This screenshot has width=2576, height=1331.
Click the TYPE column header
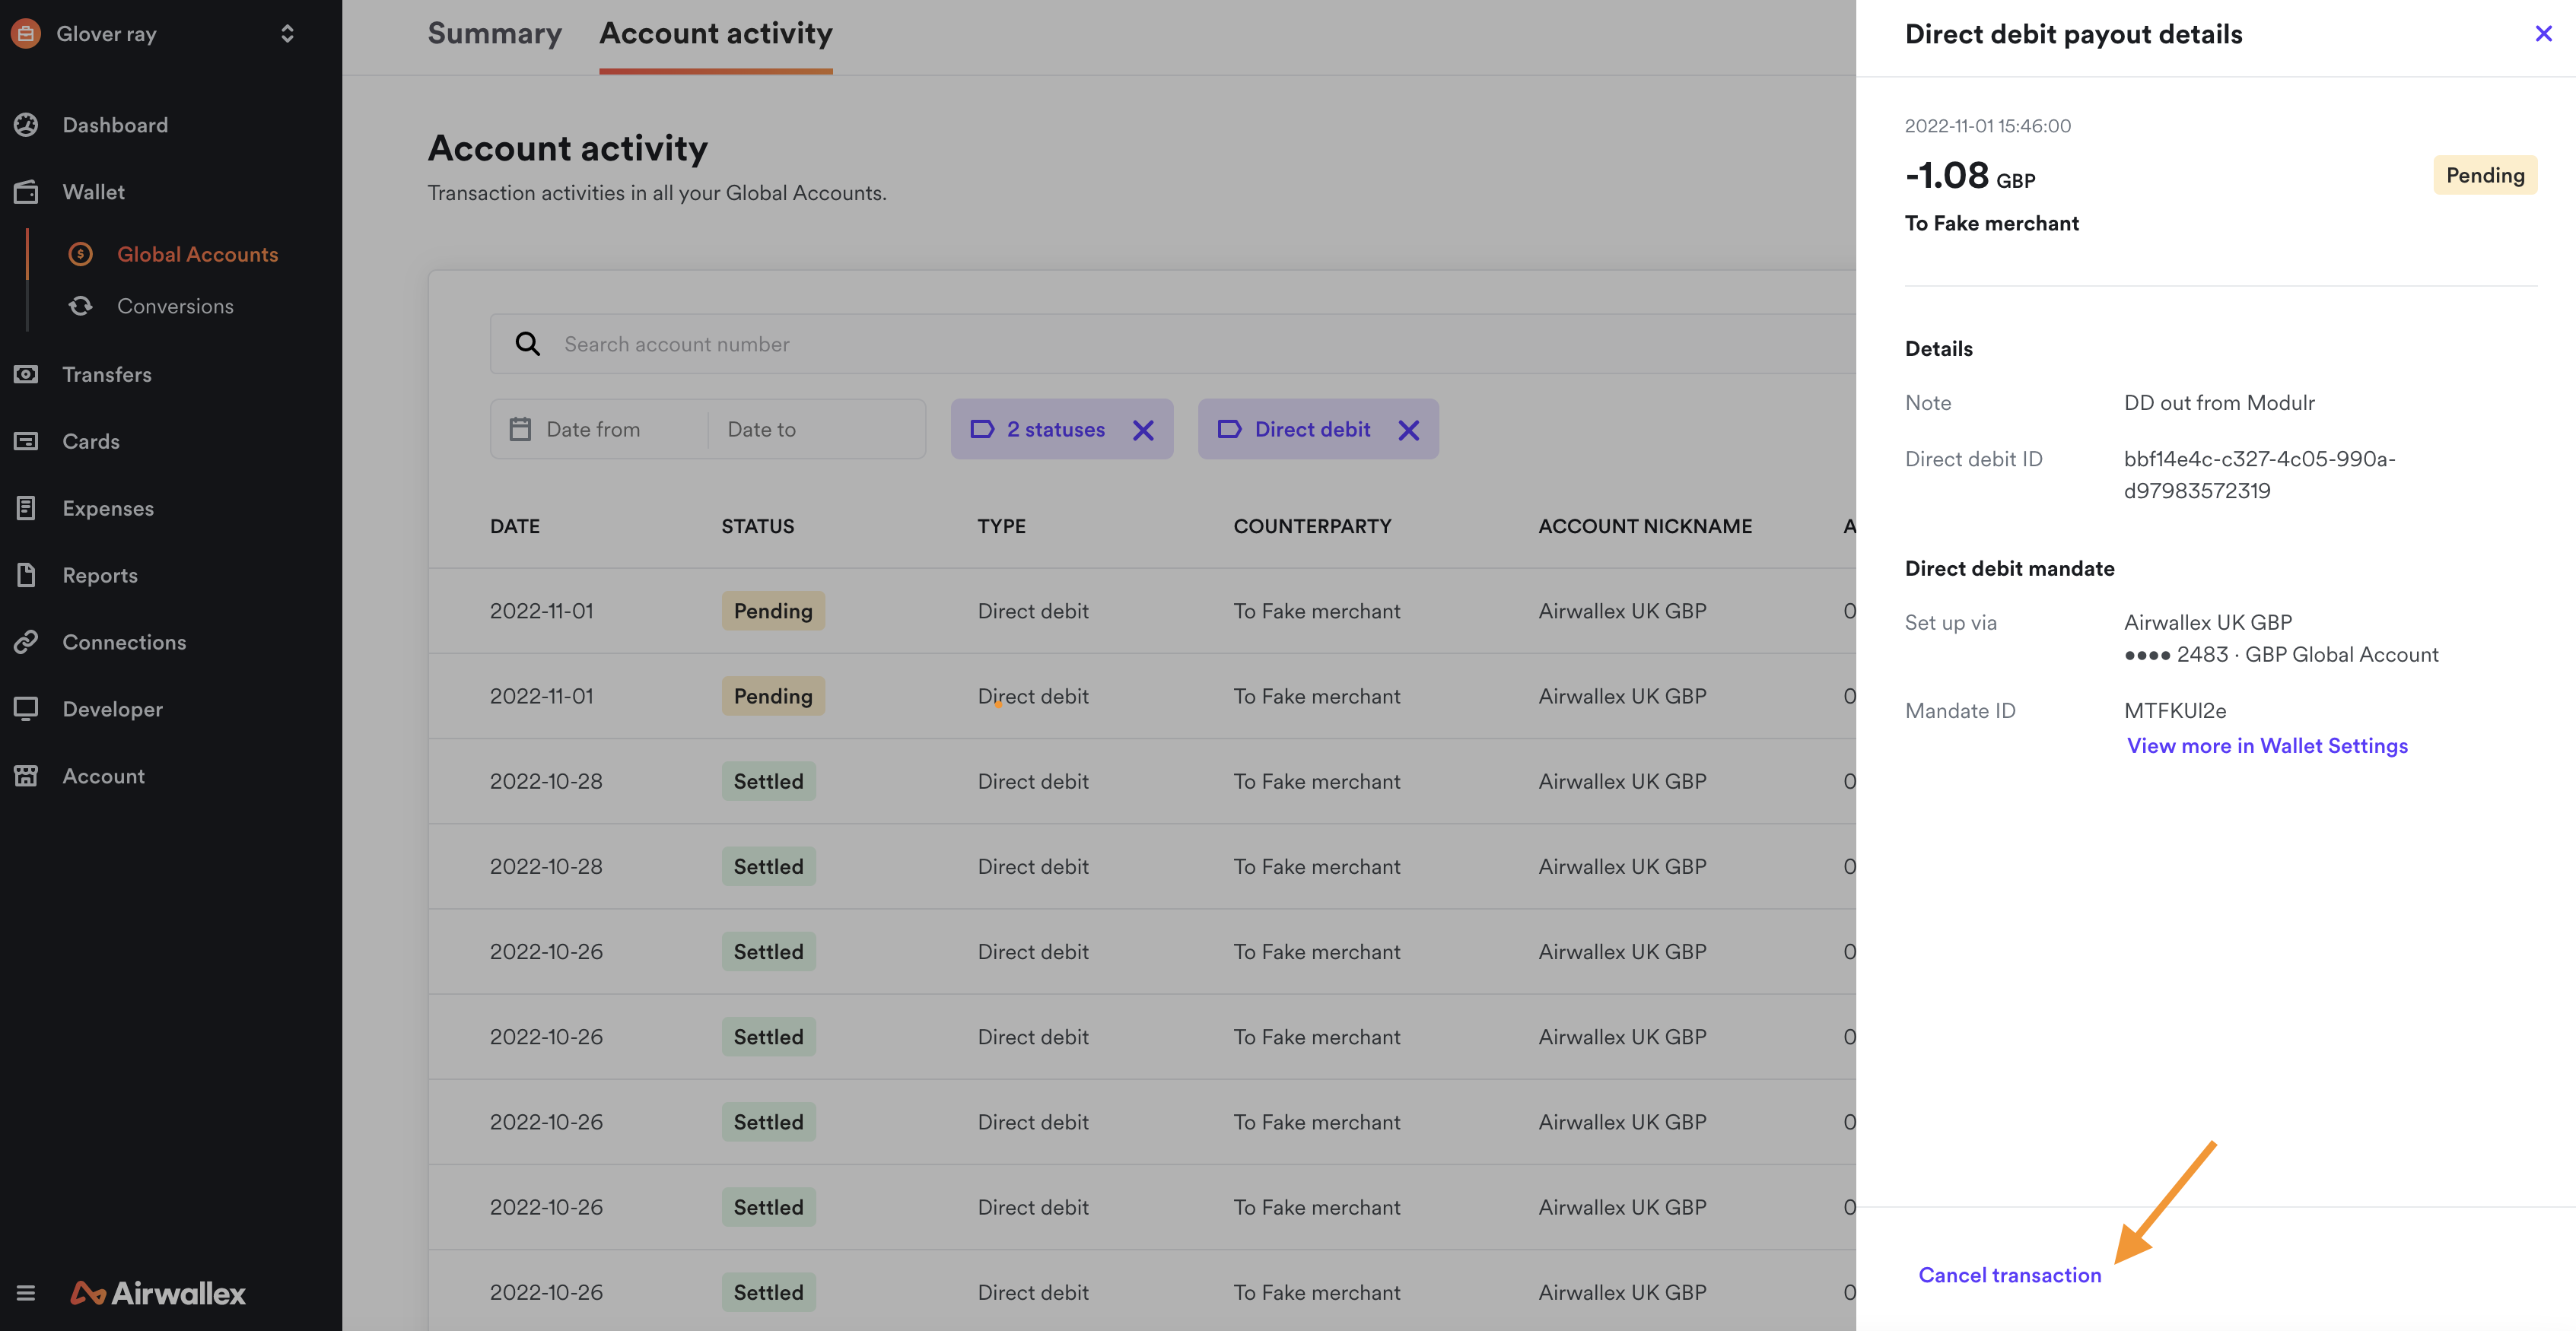(1001, 526)
